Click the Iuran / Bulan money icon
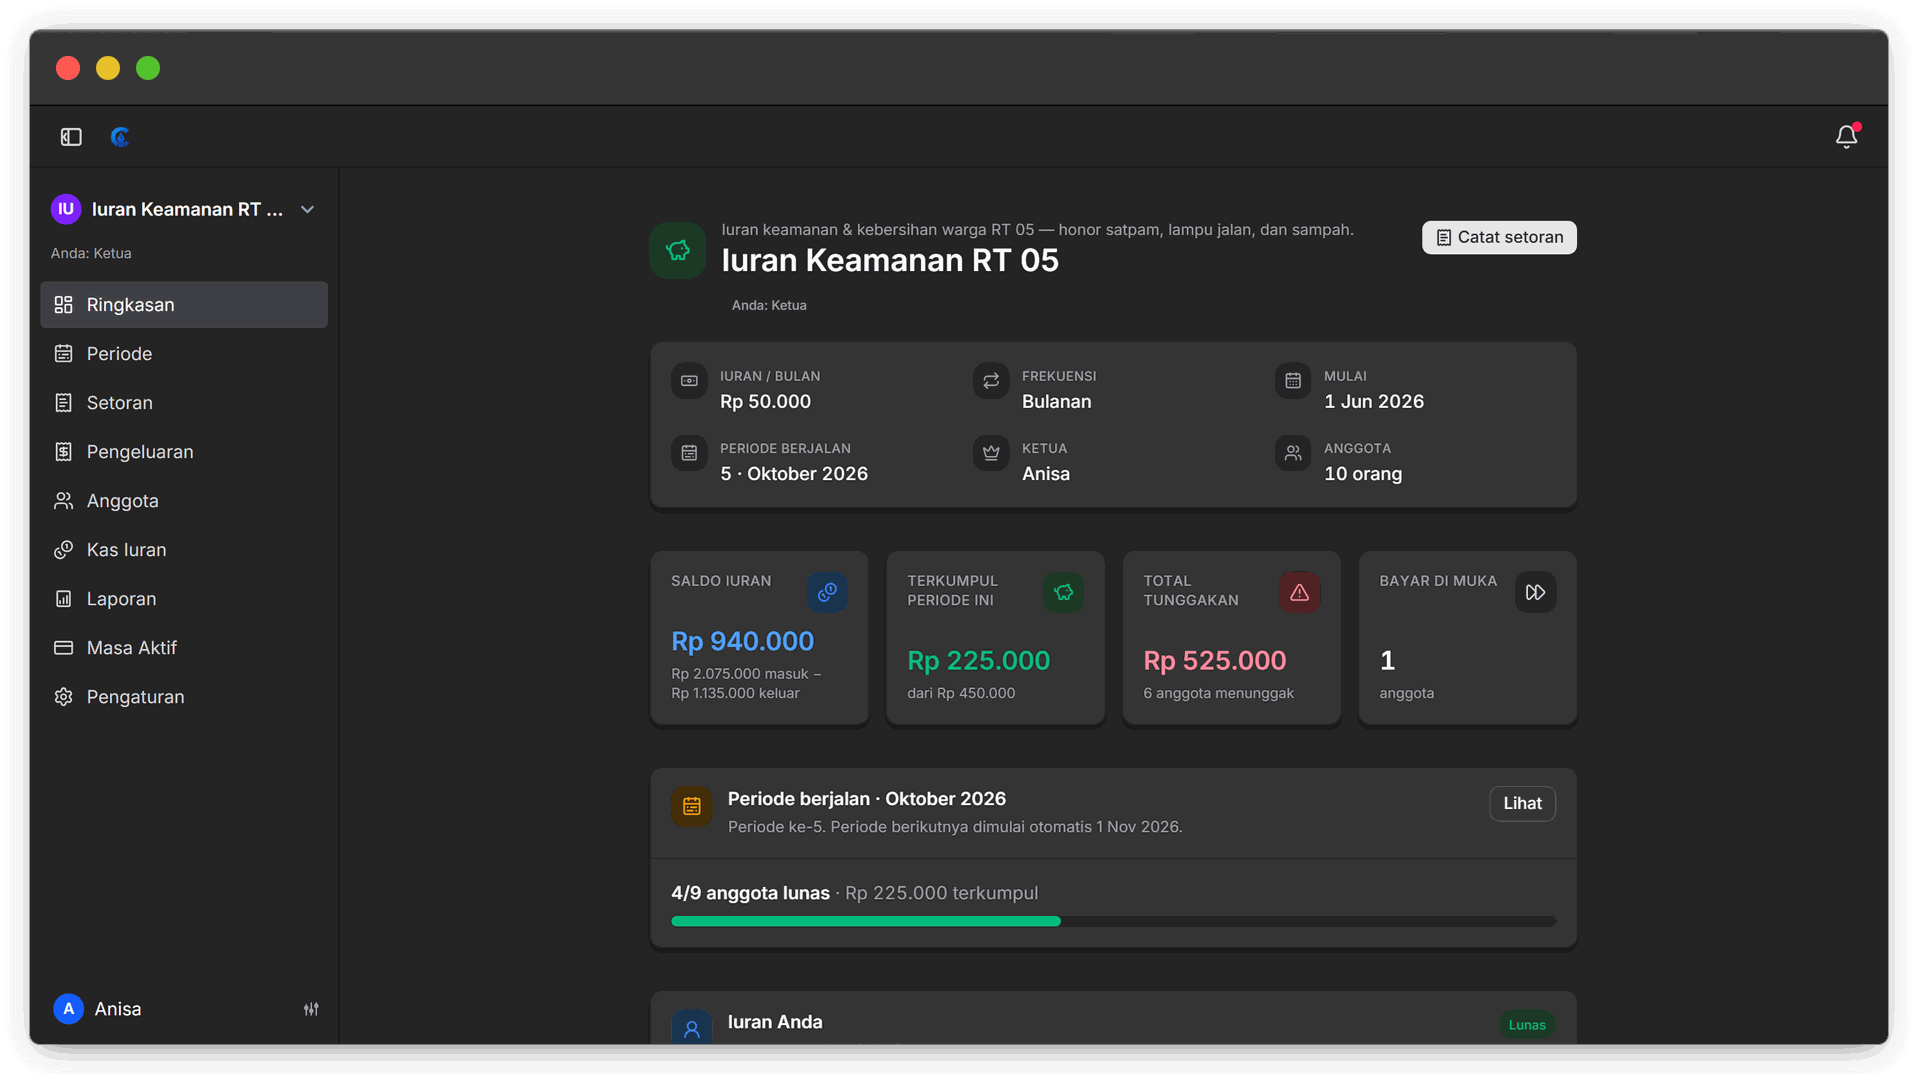Image resolution: width=1918 pixels, height=1074 pixels. click(689, 381)
